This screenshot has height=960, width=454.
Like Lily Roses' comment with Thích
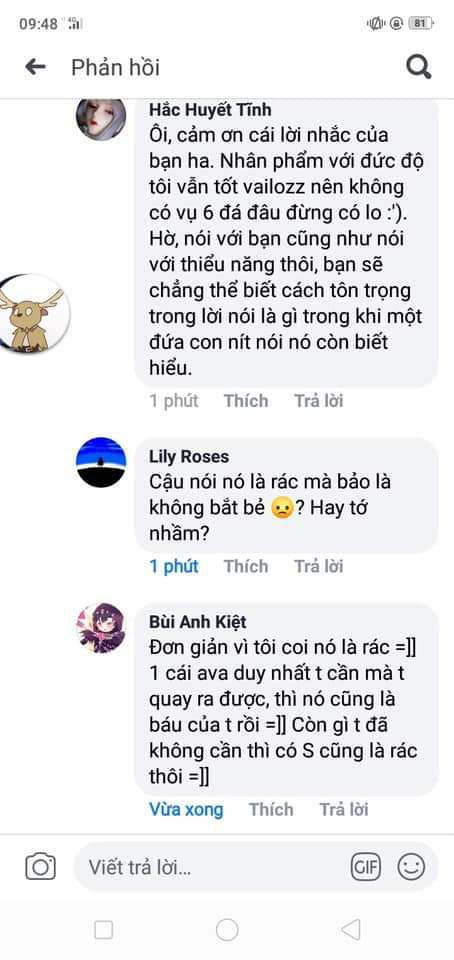[x=246, y=566]
